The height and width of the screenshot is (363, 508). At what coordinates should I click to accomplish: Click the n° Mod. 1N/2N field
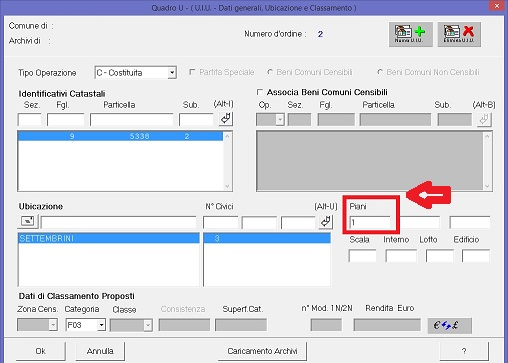(x=326, y=325)
